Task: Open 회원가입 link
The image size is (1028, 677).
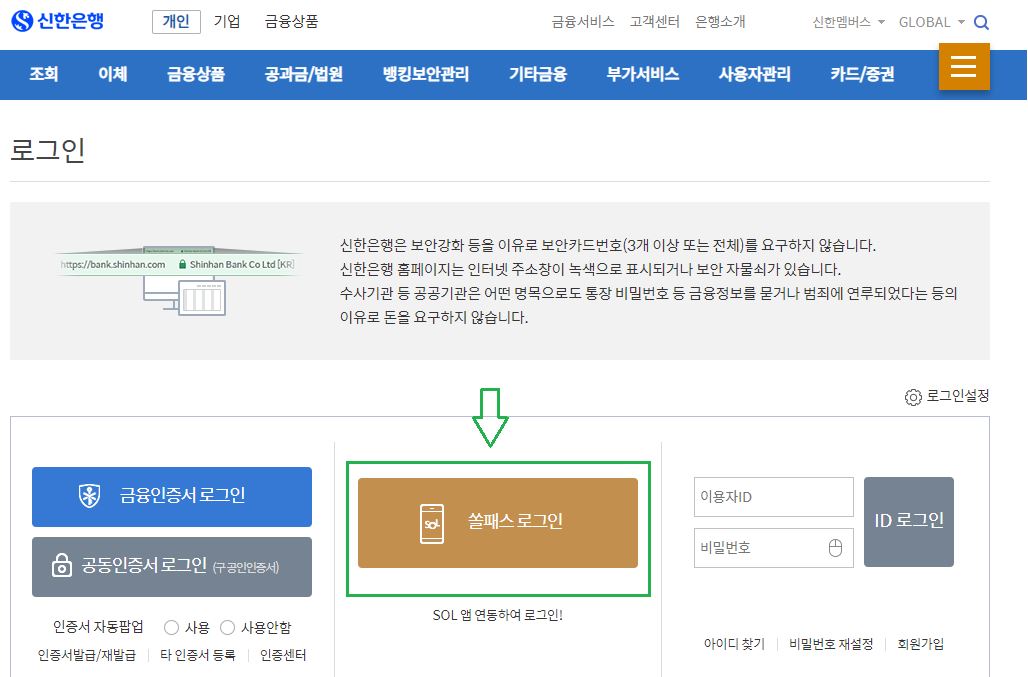Action: pyautogui.click(x=920, y=644)
